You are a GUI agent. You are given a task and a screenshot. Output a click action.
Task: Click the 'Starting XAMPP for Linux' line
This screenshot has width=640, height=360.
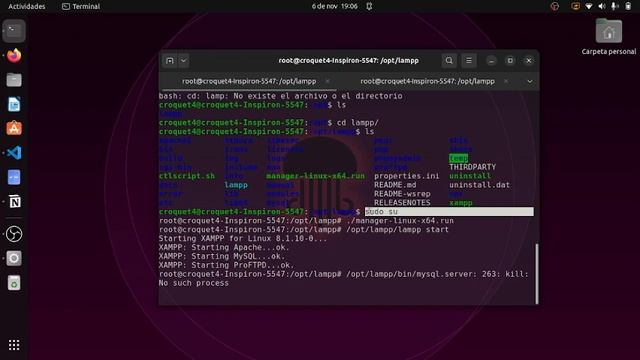coord(242,238)
